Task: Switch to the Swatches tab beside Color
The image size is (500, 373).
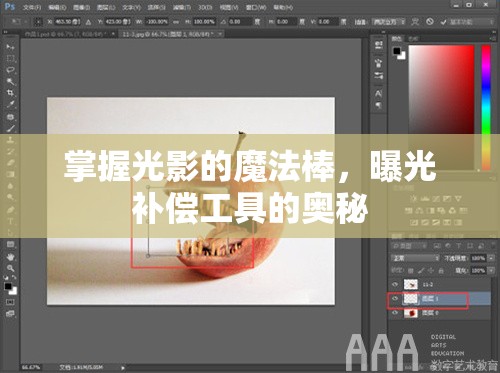Action: tap(413, 39)
